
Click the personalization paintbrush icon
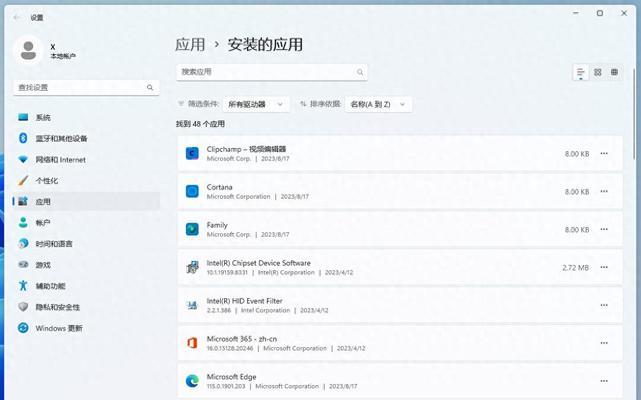23,180
